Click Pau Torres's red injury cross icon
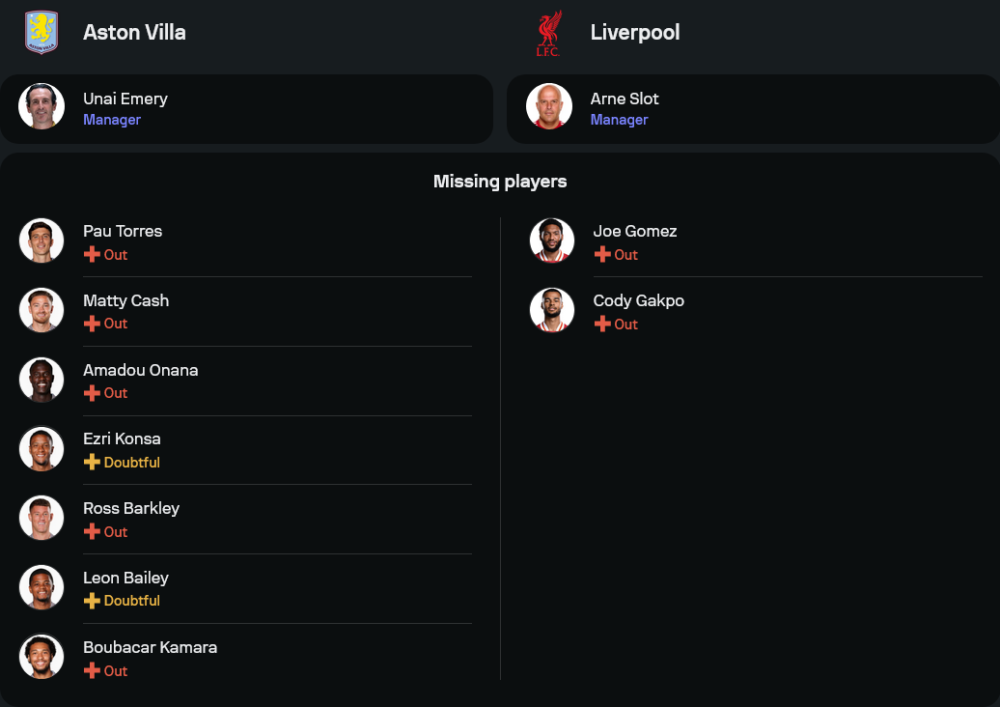 (92, 255)
